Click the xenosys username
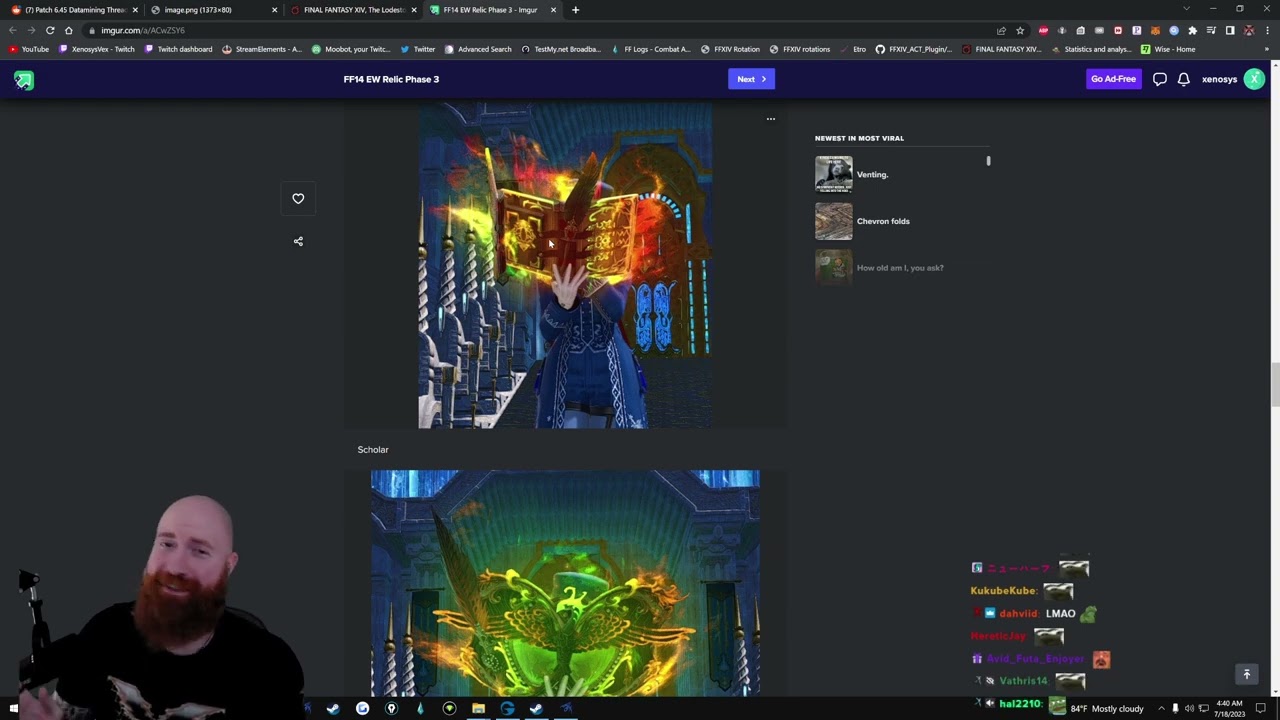The height and width of the screenshot is (720, 1280). coord(1219,80)
